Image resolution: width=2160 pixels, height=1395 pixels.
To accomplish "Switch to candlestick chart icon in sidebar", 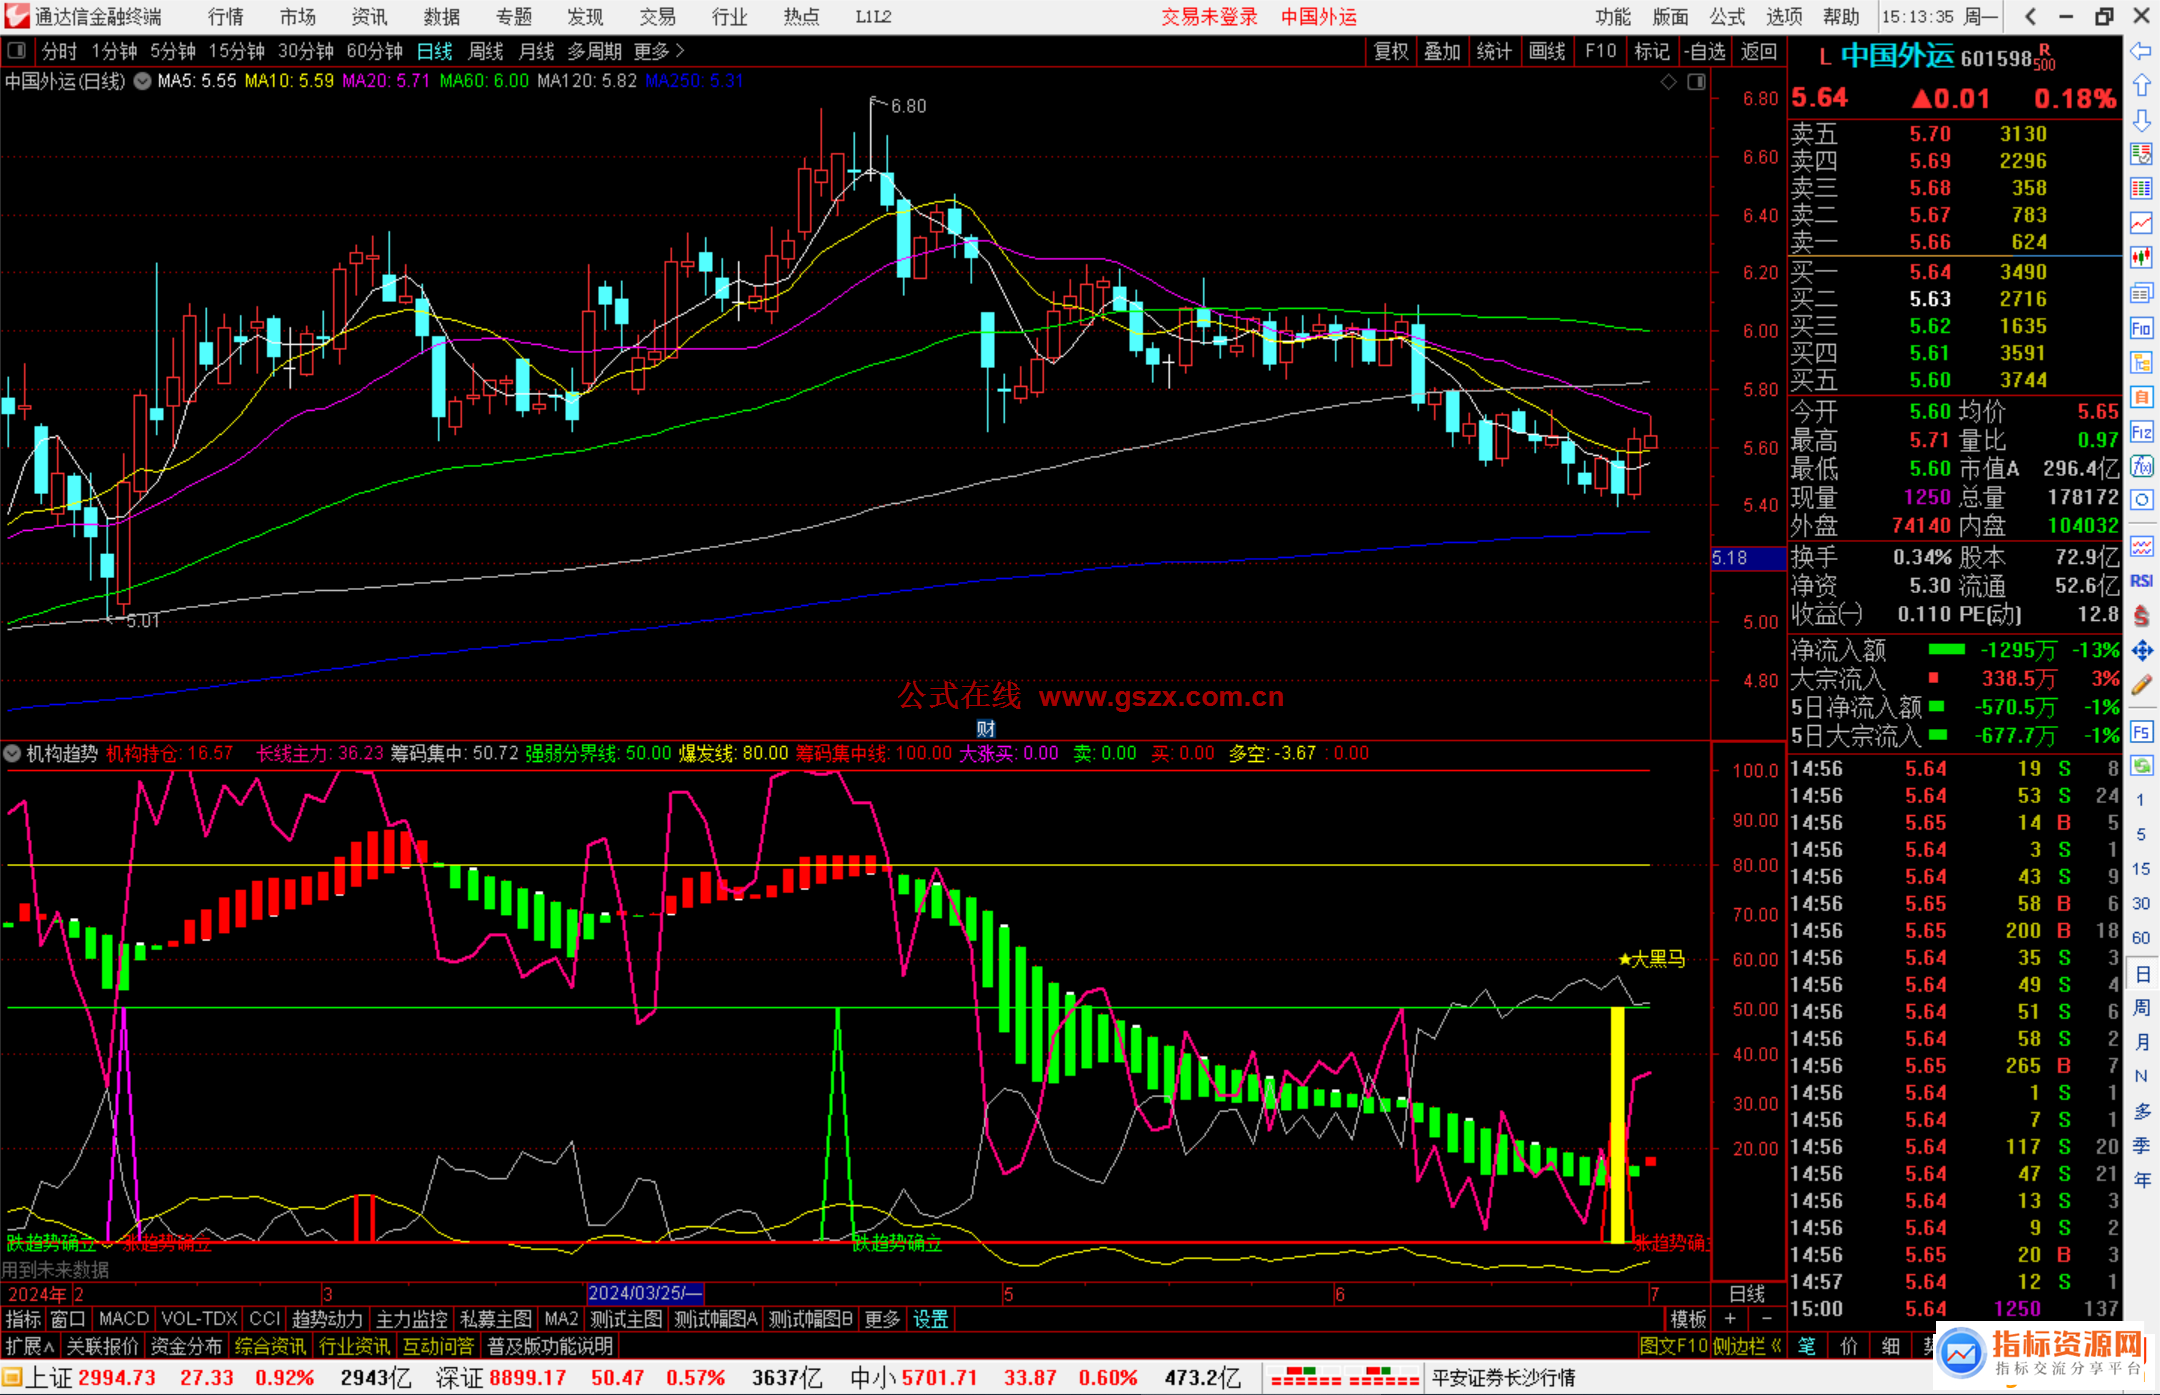I will click(2141, 258).
